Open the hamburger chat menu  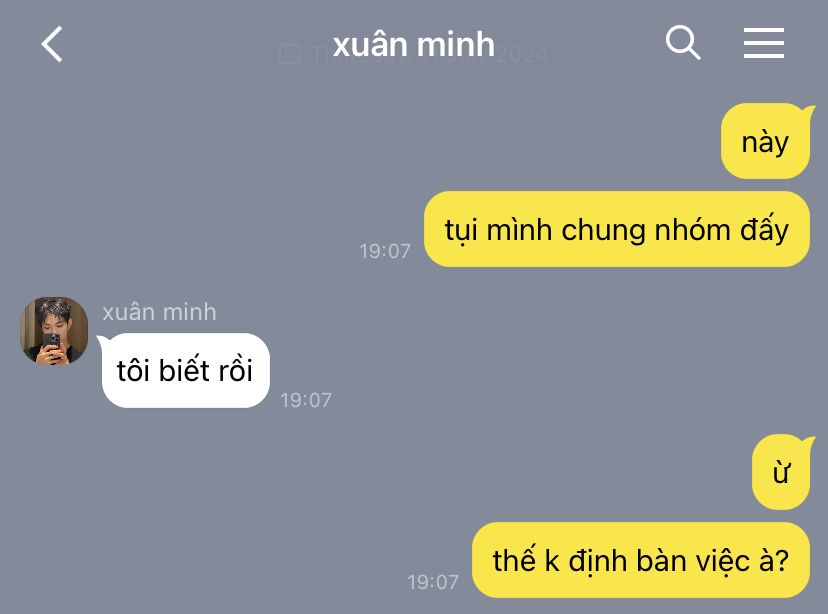[x=764, y=43]
